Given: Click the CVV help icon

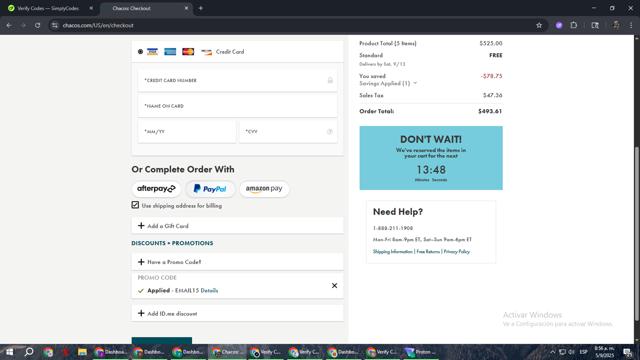Looking at the screenshot, I should [329, 132].
